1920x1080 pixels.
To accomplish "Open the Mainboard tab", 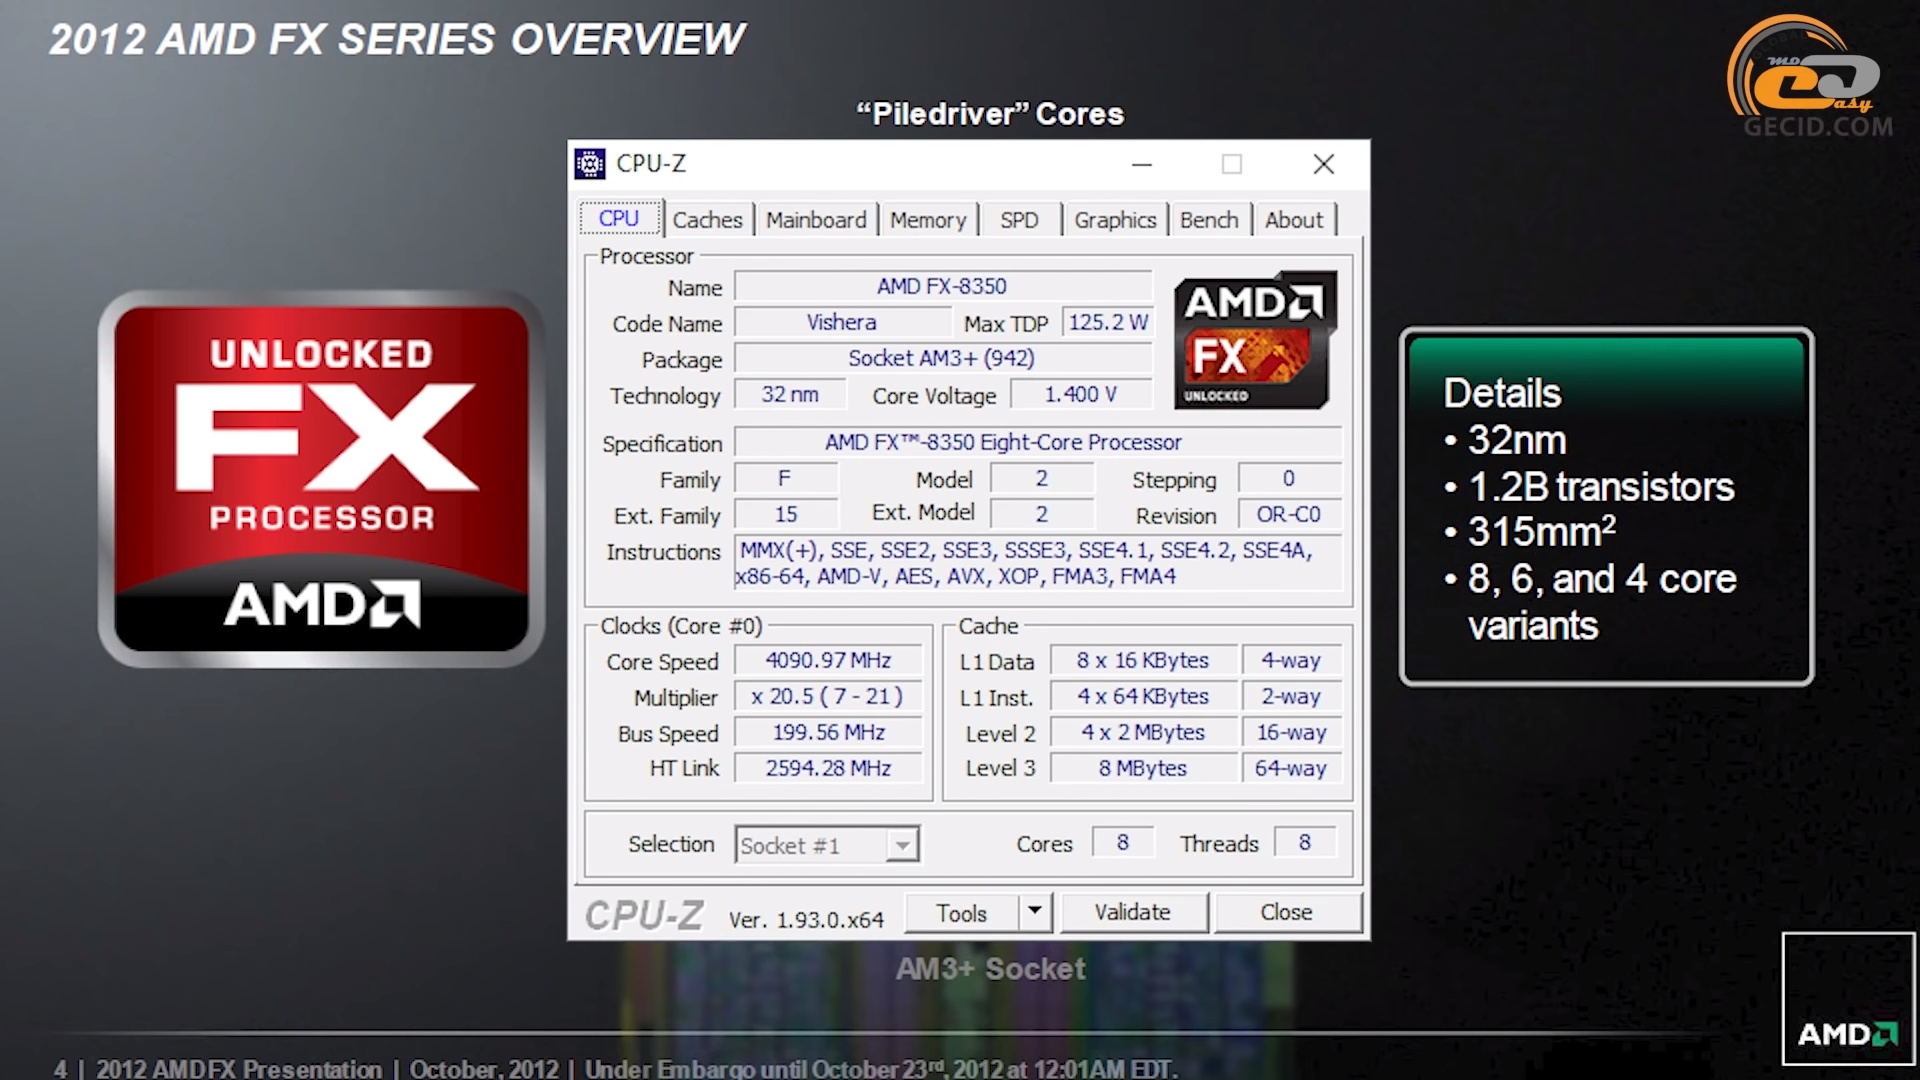I will point(816,220).
